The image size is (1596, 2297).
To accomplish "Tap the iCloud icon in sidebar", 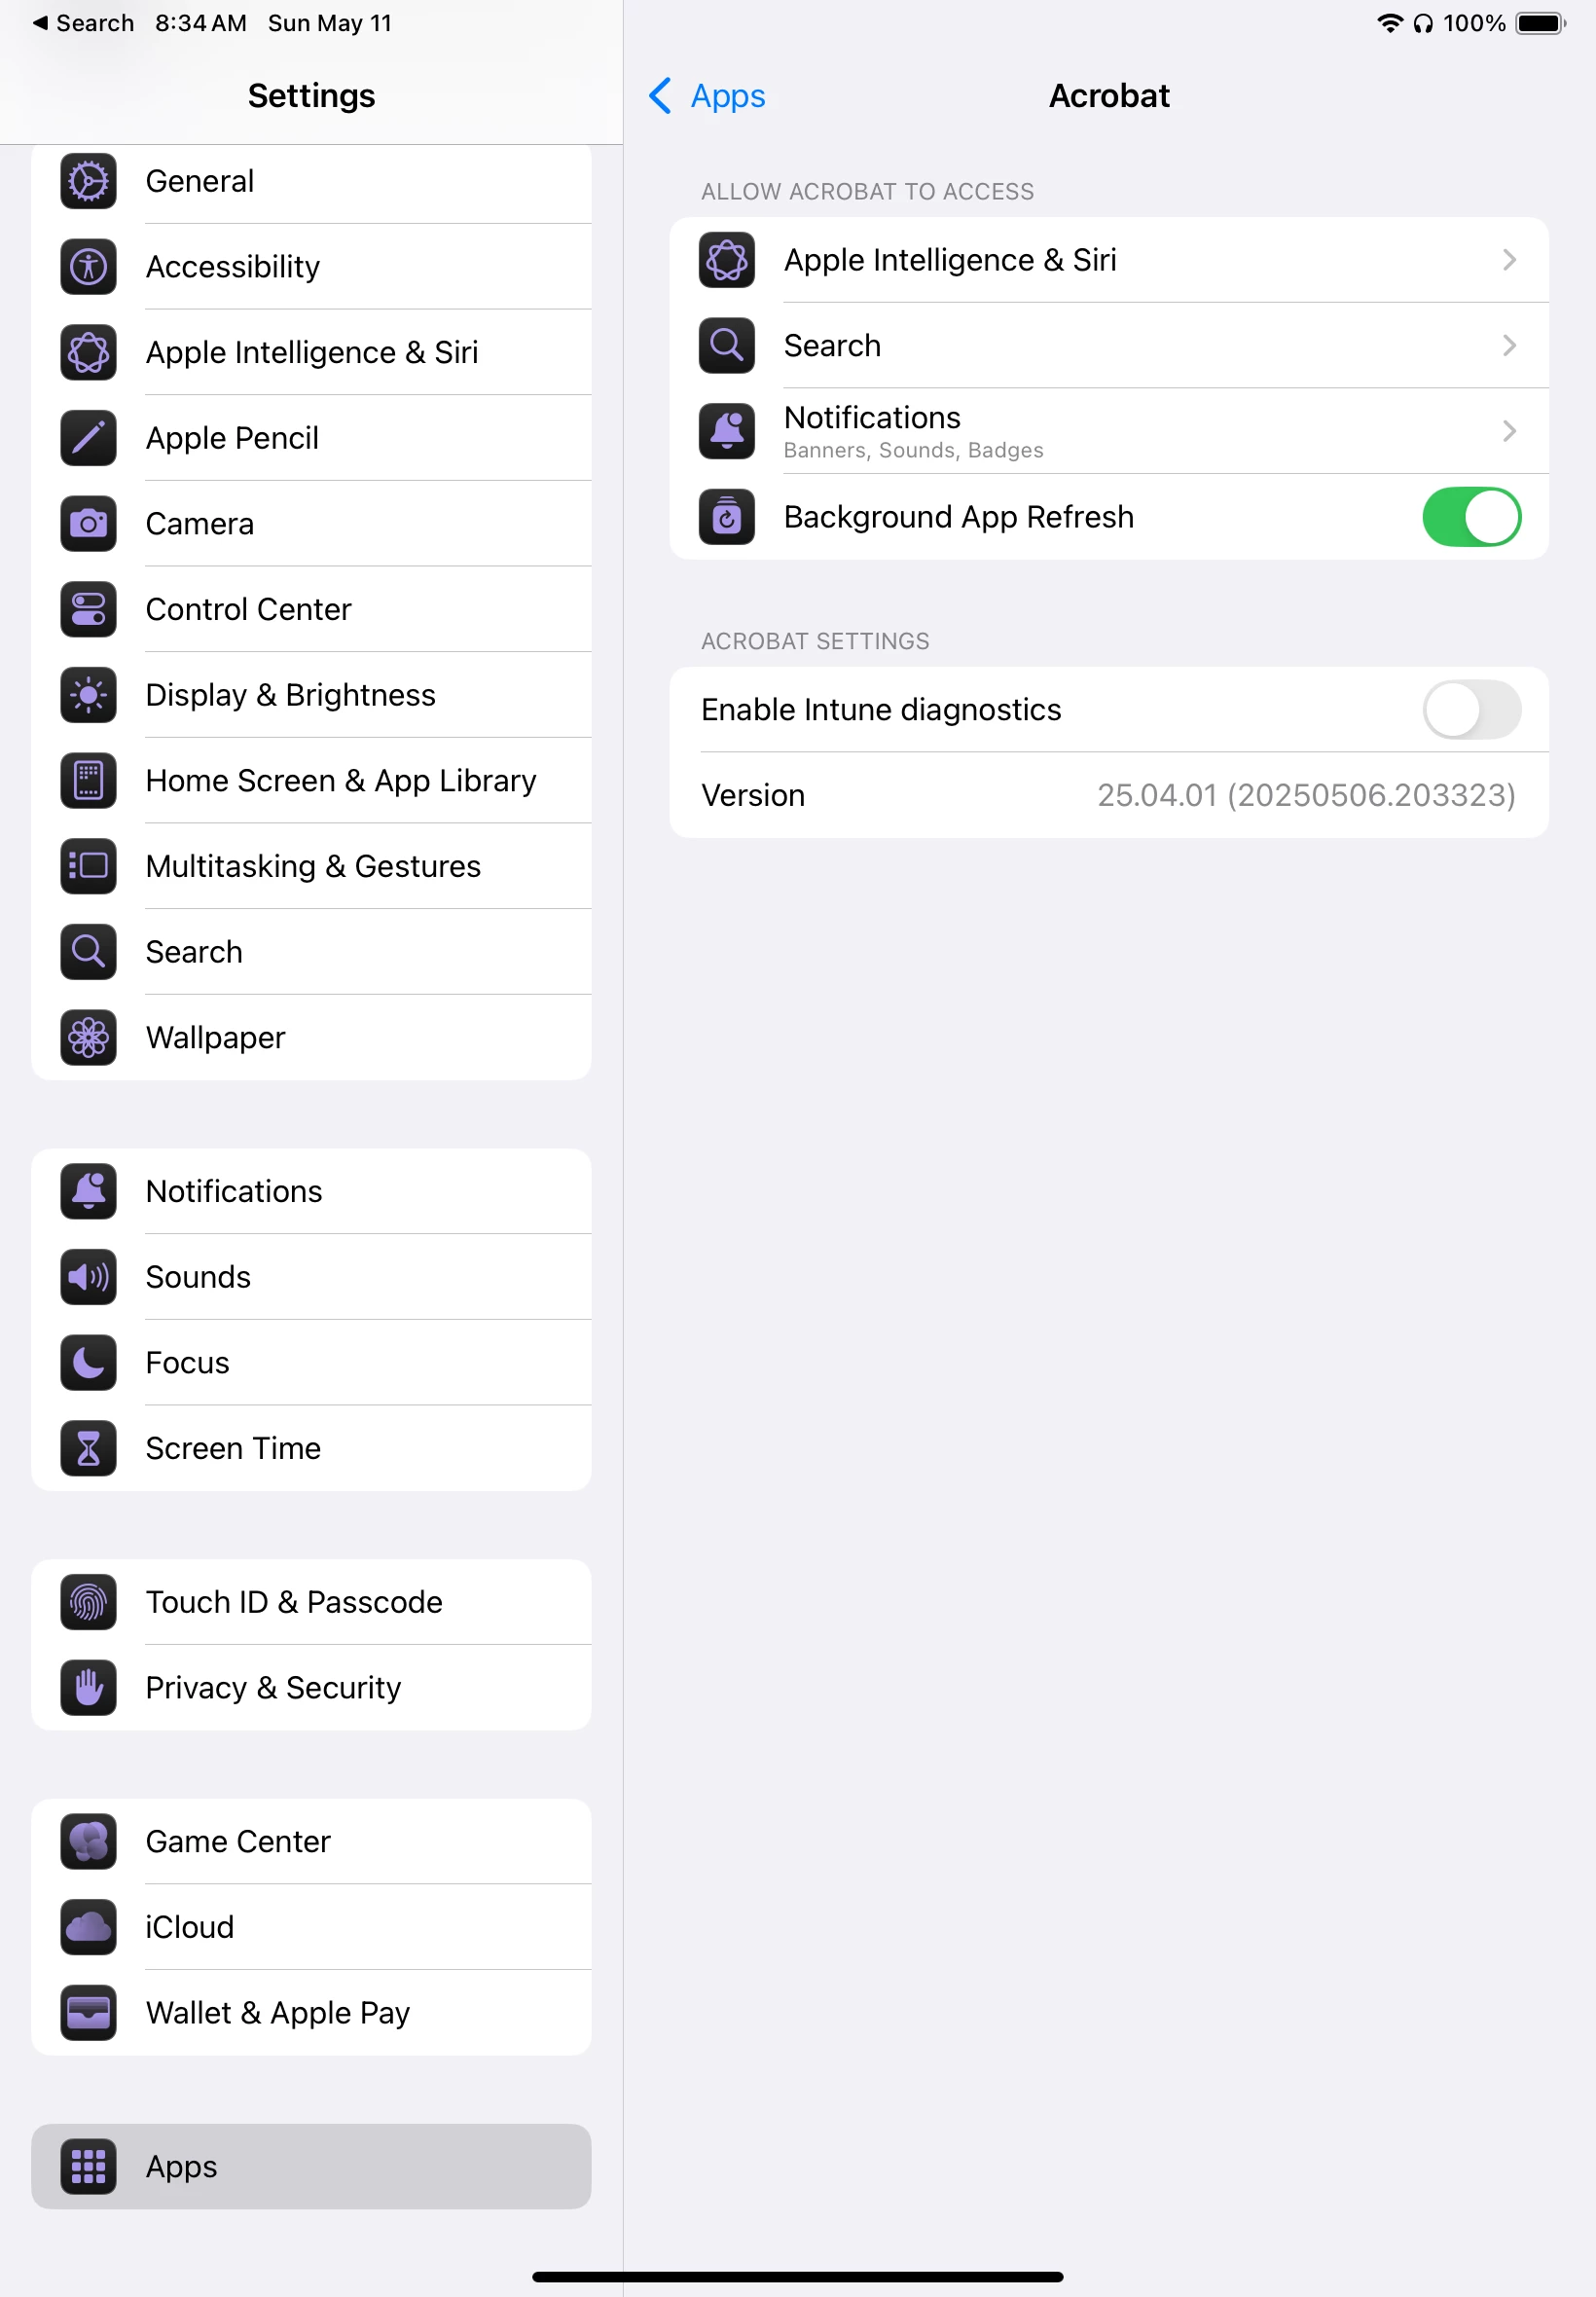I will pyautogui.click(x=88, y=1927).
